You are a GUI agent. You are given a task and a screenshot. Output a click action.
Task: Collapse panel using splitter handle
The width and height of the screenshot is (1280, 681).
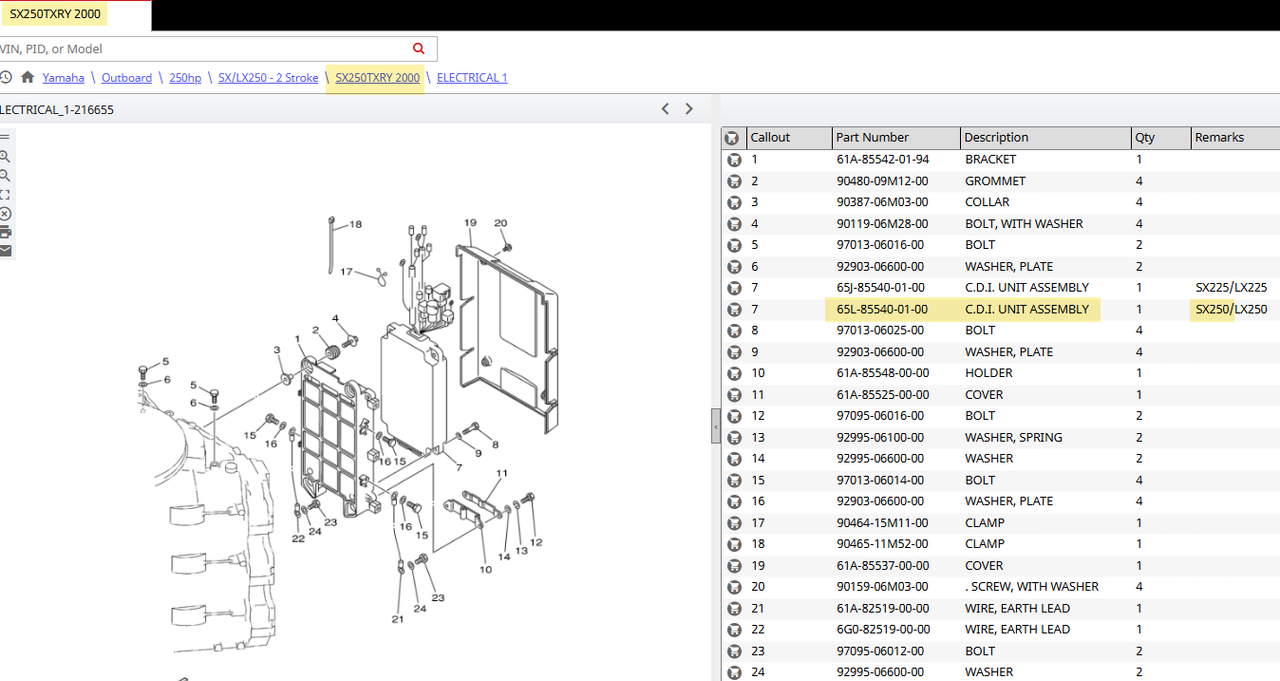click(716, 426)
